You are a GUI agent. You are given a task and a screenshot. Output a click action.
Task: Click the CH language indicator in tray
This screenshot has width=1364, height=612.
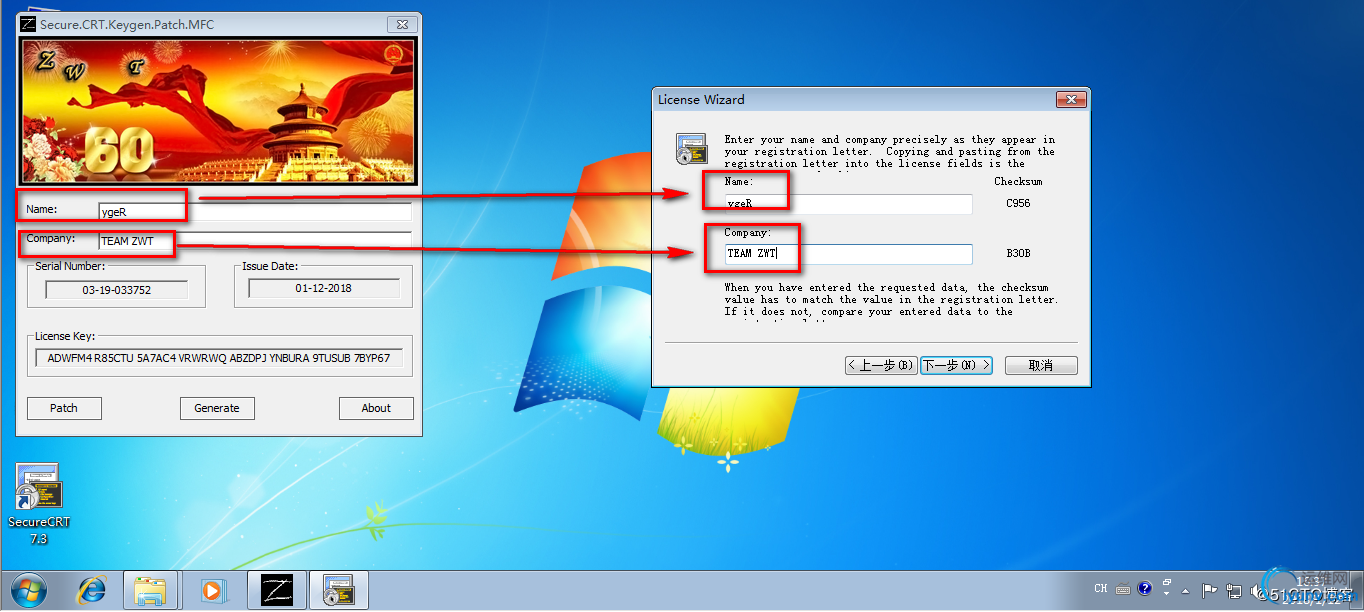coord(1101,589)
